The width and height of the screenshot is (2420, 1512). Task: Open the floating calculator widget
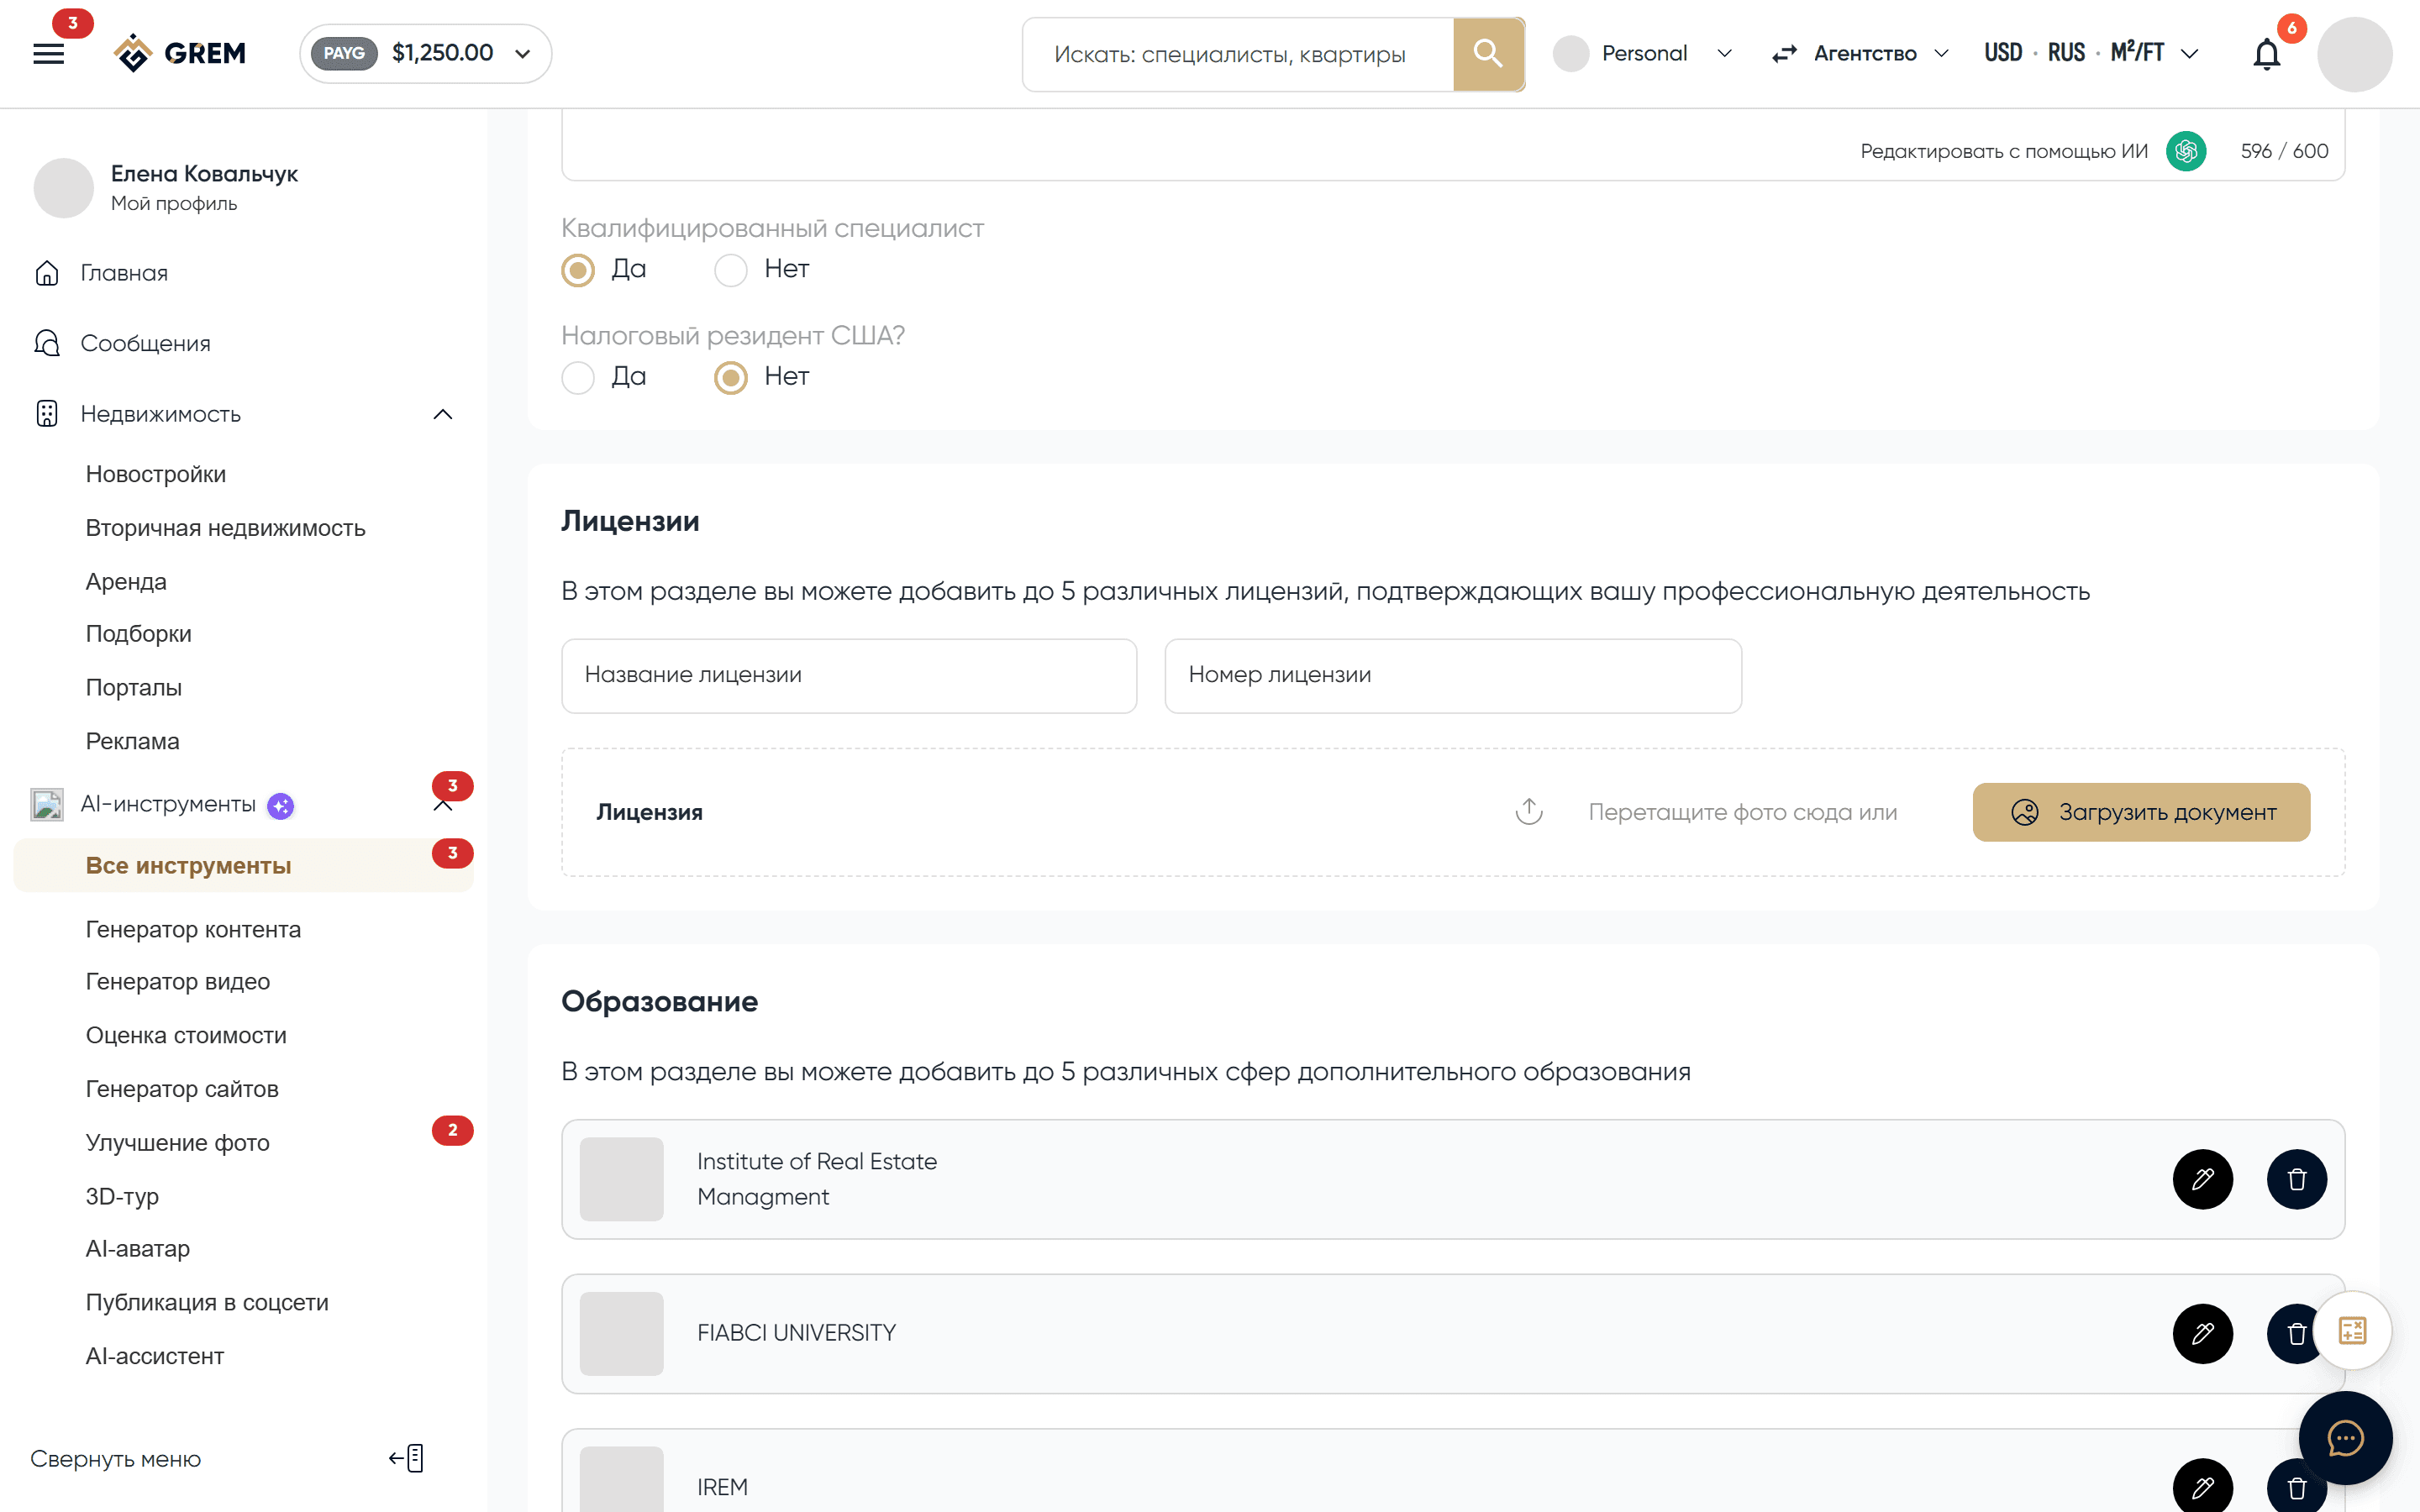[2352, 1330]
